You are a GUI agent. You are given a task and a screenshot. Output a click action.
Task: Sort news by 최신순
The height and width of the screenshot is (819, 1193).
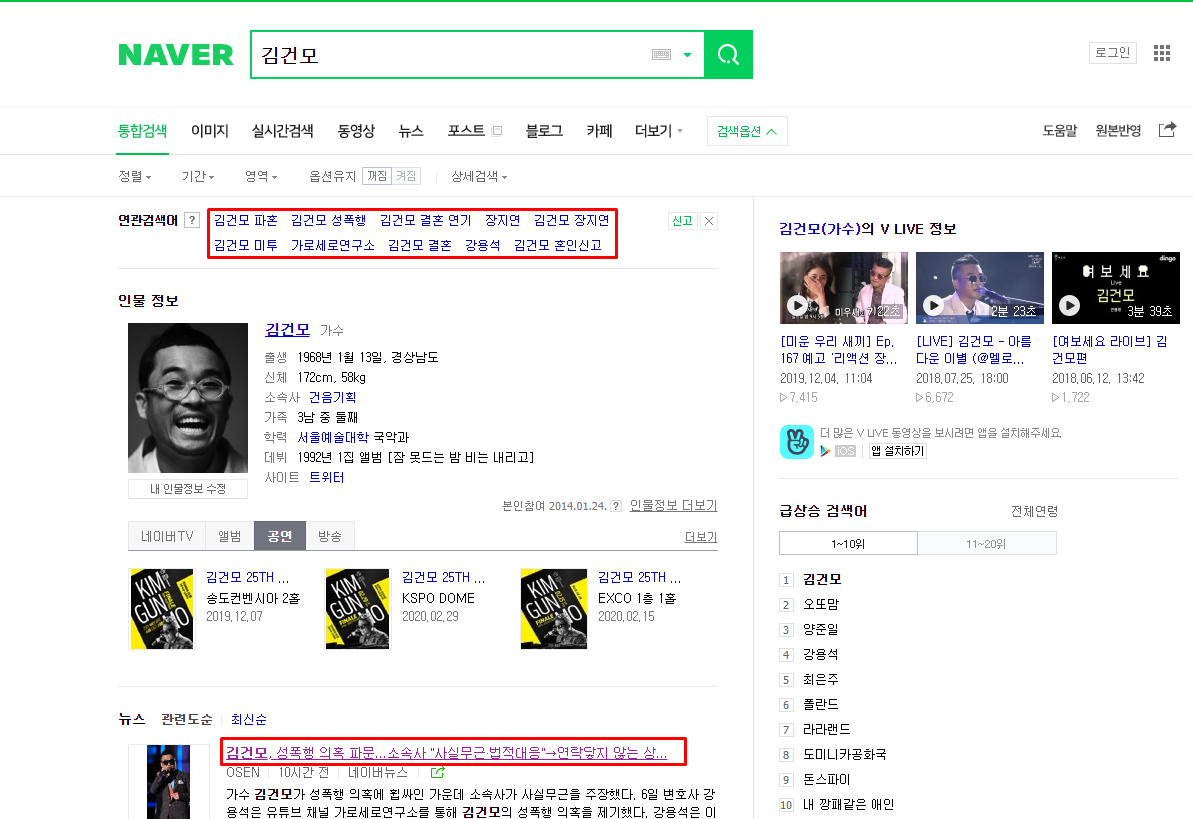click(x=249, y=719)
